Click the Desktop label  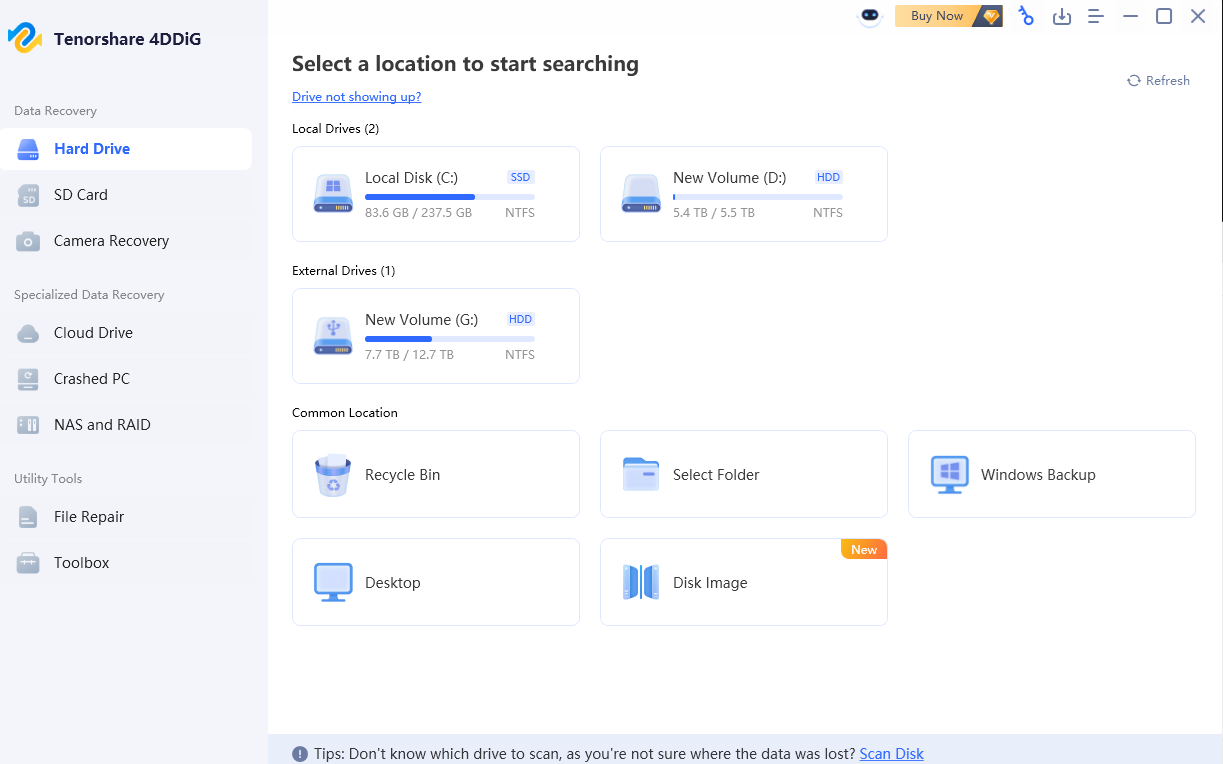click(393, 583)
